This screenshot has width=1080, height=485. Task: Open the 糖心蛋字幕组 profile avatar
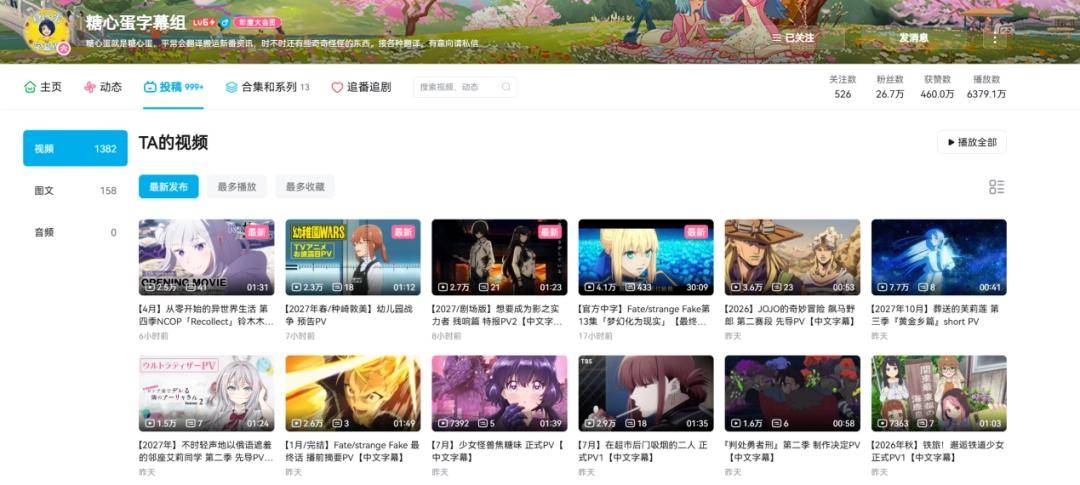(47, 31)
